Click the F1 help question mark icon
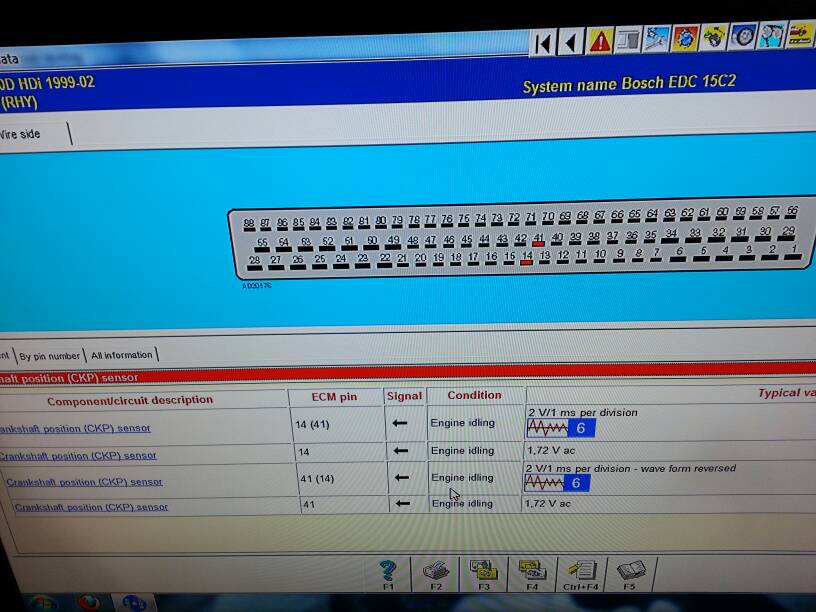 tap(389, 572)
